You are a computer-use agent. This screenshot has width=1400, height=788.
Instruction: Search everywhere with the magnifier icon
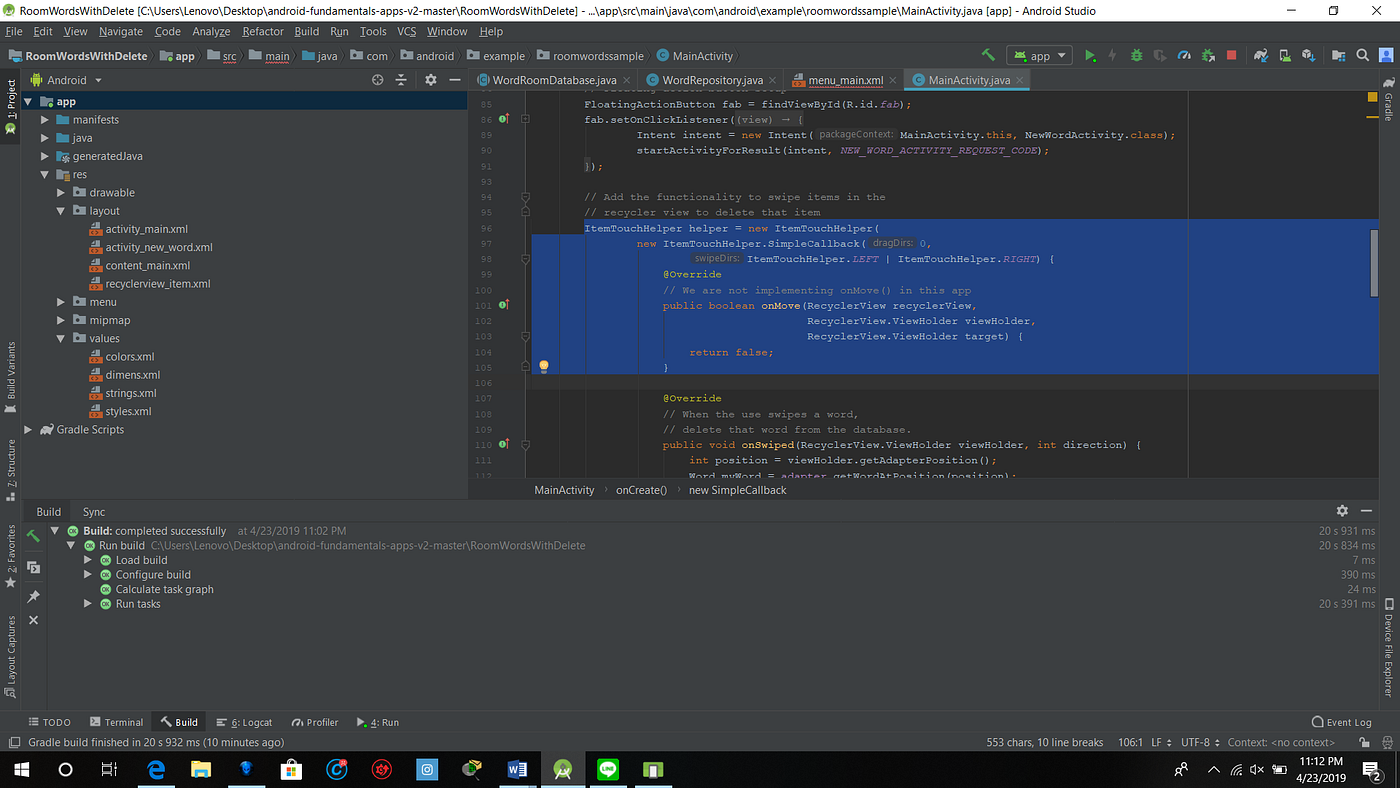tap(1362, 55)
